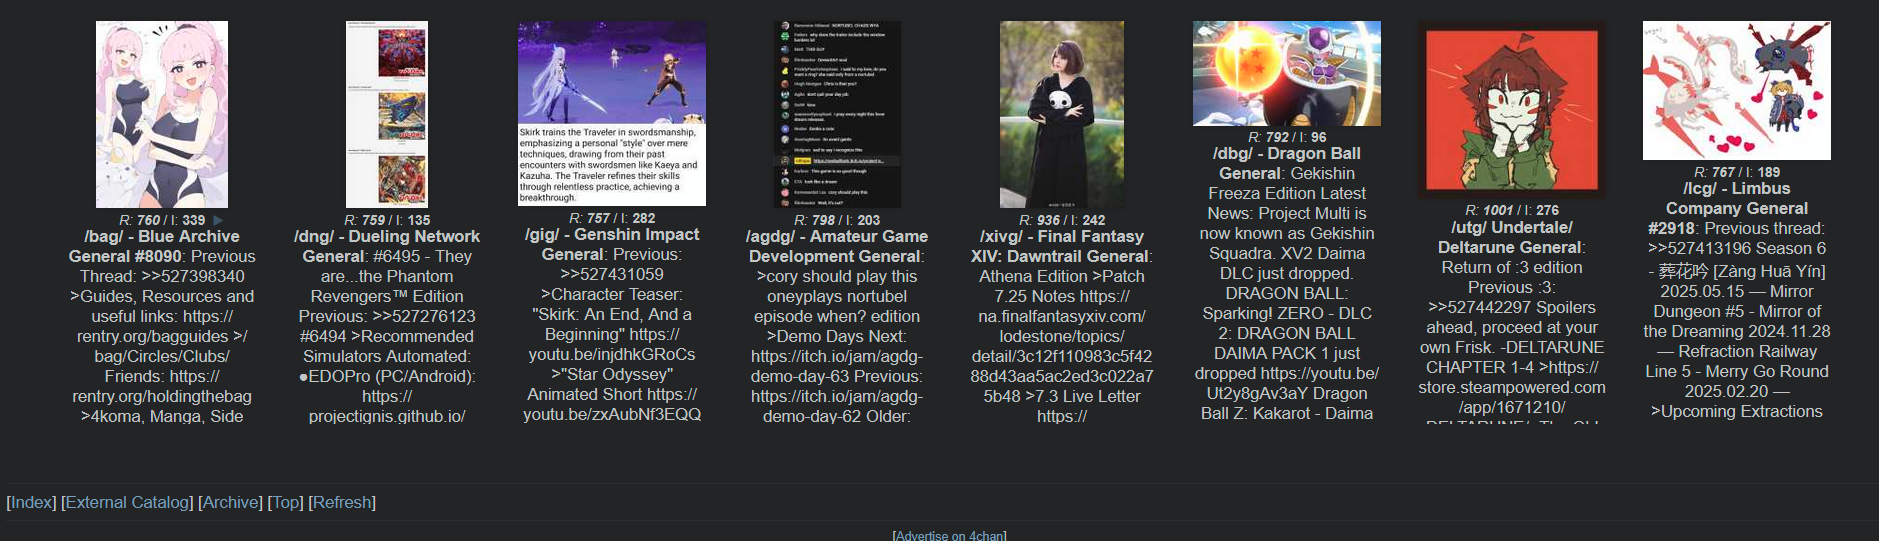This screenshot has width=1879, height=541.
Task: Click the '/xivg/ - Final Fantasy XIV: Dawntrail General' title
Action: [1062, 246]
